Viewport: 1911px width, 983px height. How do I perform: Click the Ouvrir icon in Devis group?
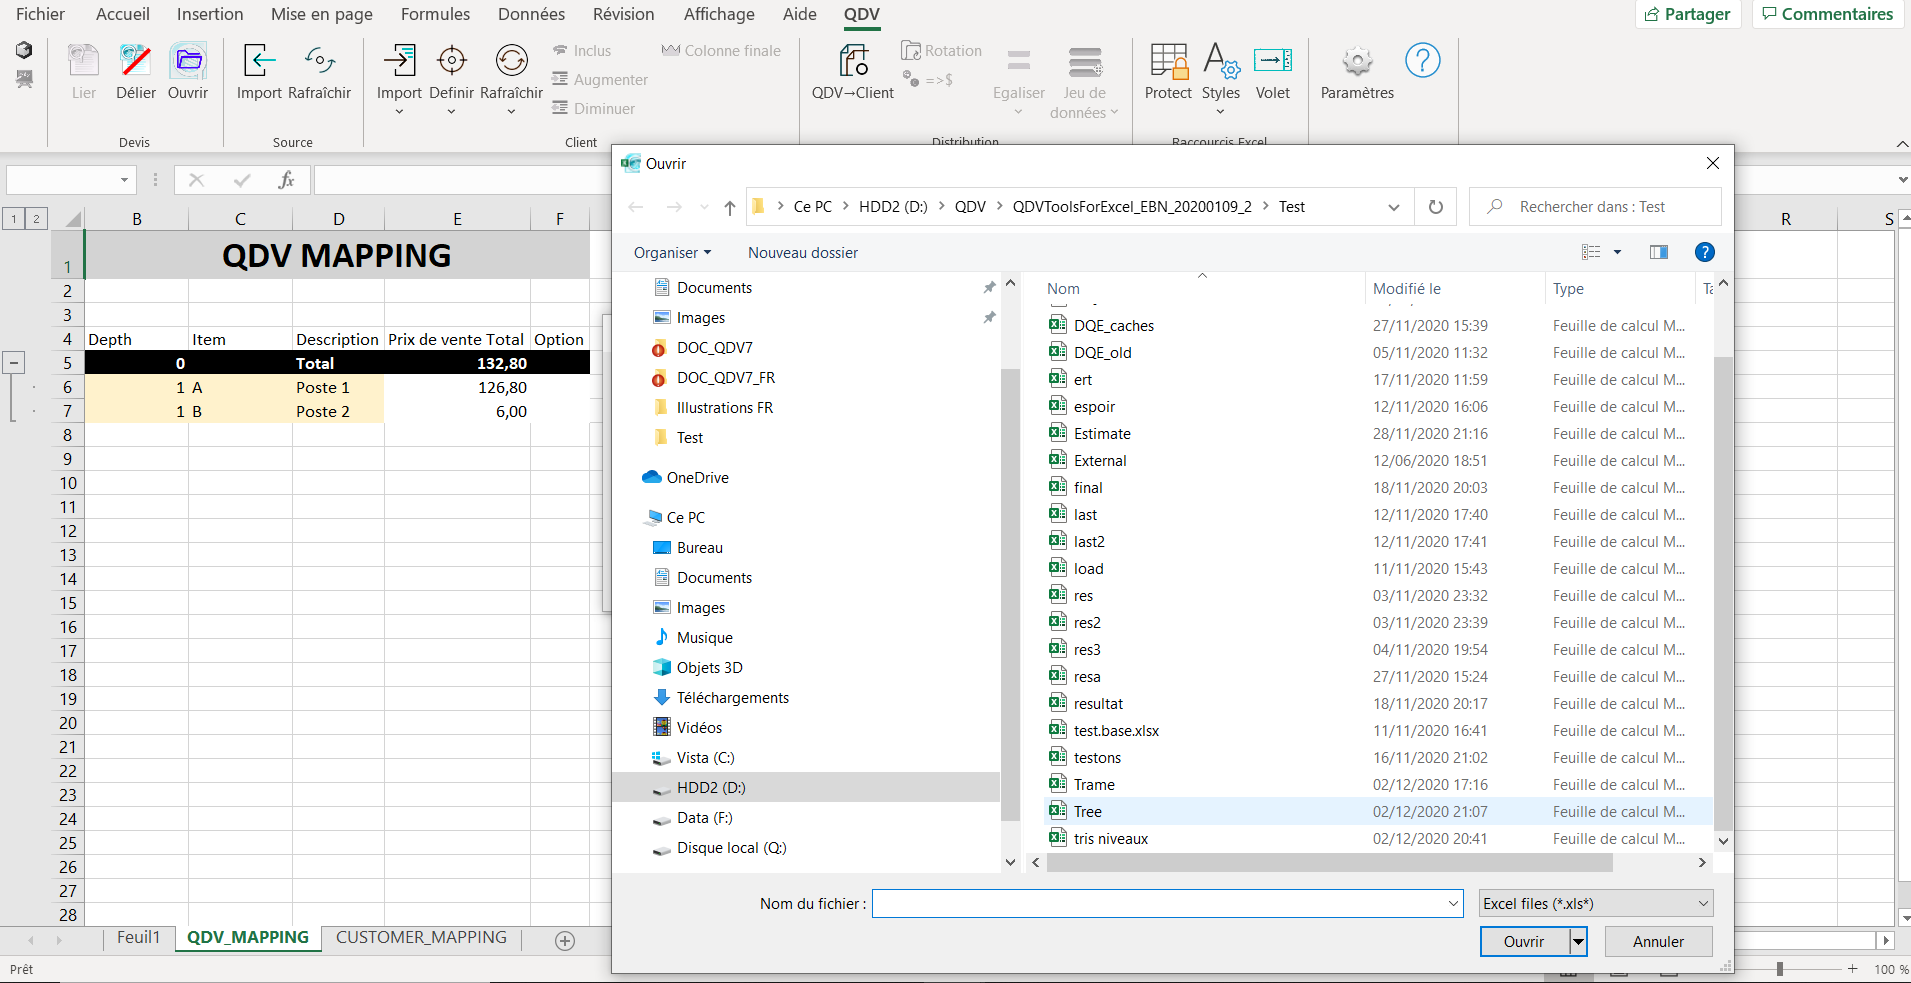pyautogui.click(x=188, y=62)
